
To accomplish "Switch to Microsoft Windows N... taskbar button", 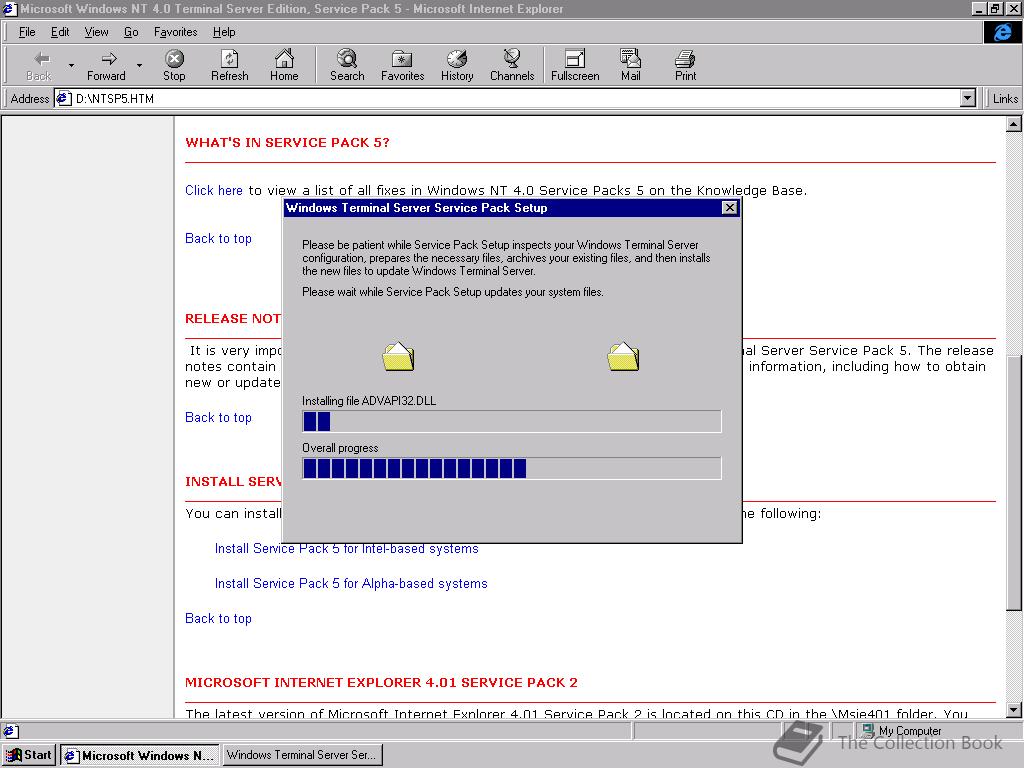I will (140, 755).
